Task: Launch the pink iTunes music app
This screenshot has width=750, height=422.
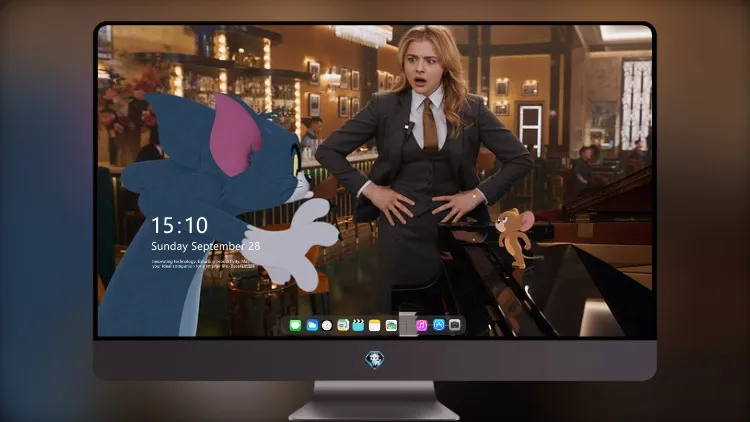Action: coord(422,326)
